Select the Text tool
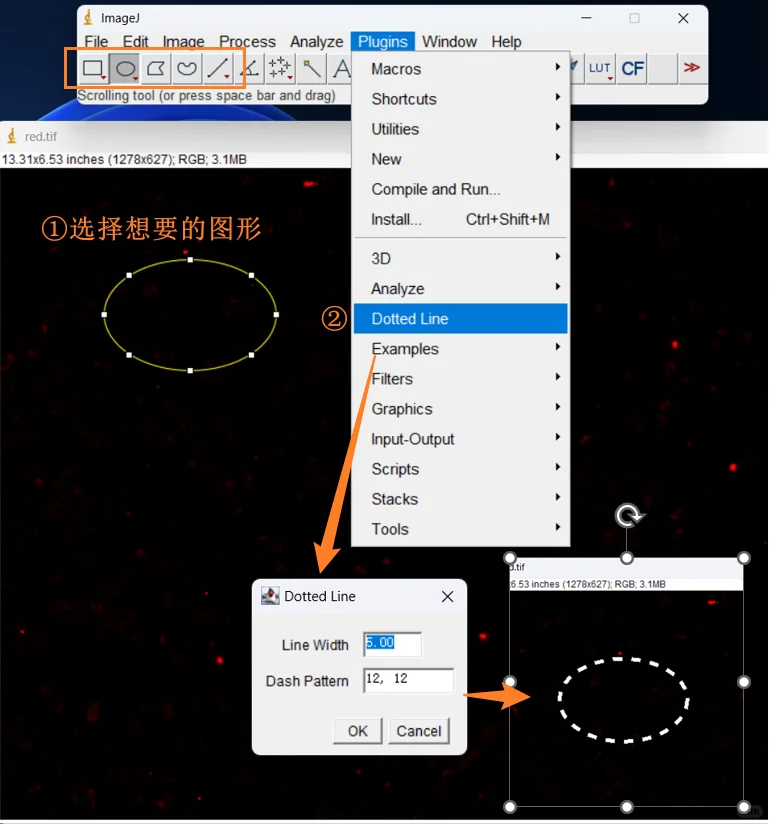This screenshot has height=824, width=769. 341,68
